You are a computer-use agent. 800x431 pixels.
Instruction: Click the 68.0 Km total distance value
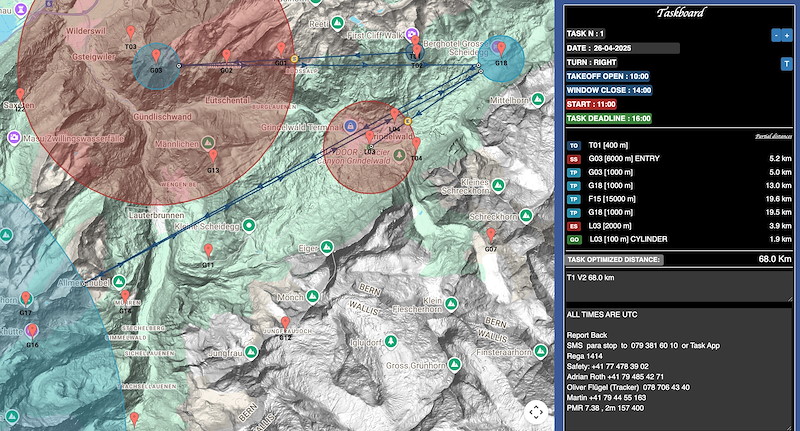click(x=774, y=259)
